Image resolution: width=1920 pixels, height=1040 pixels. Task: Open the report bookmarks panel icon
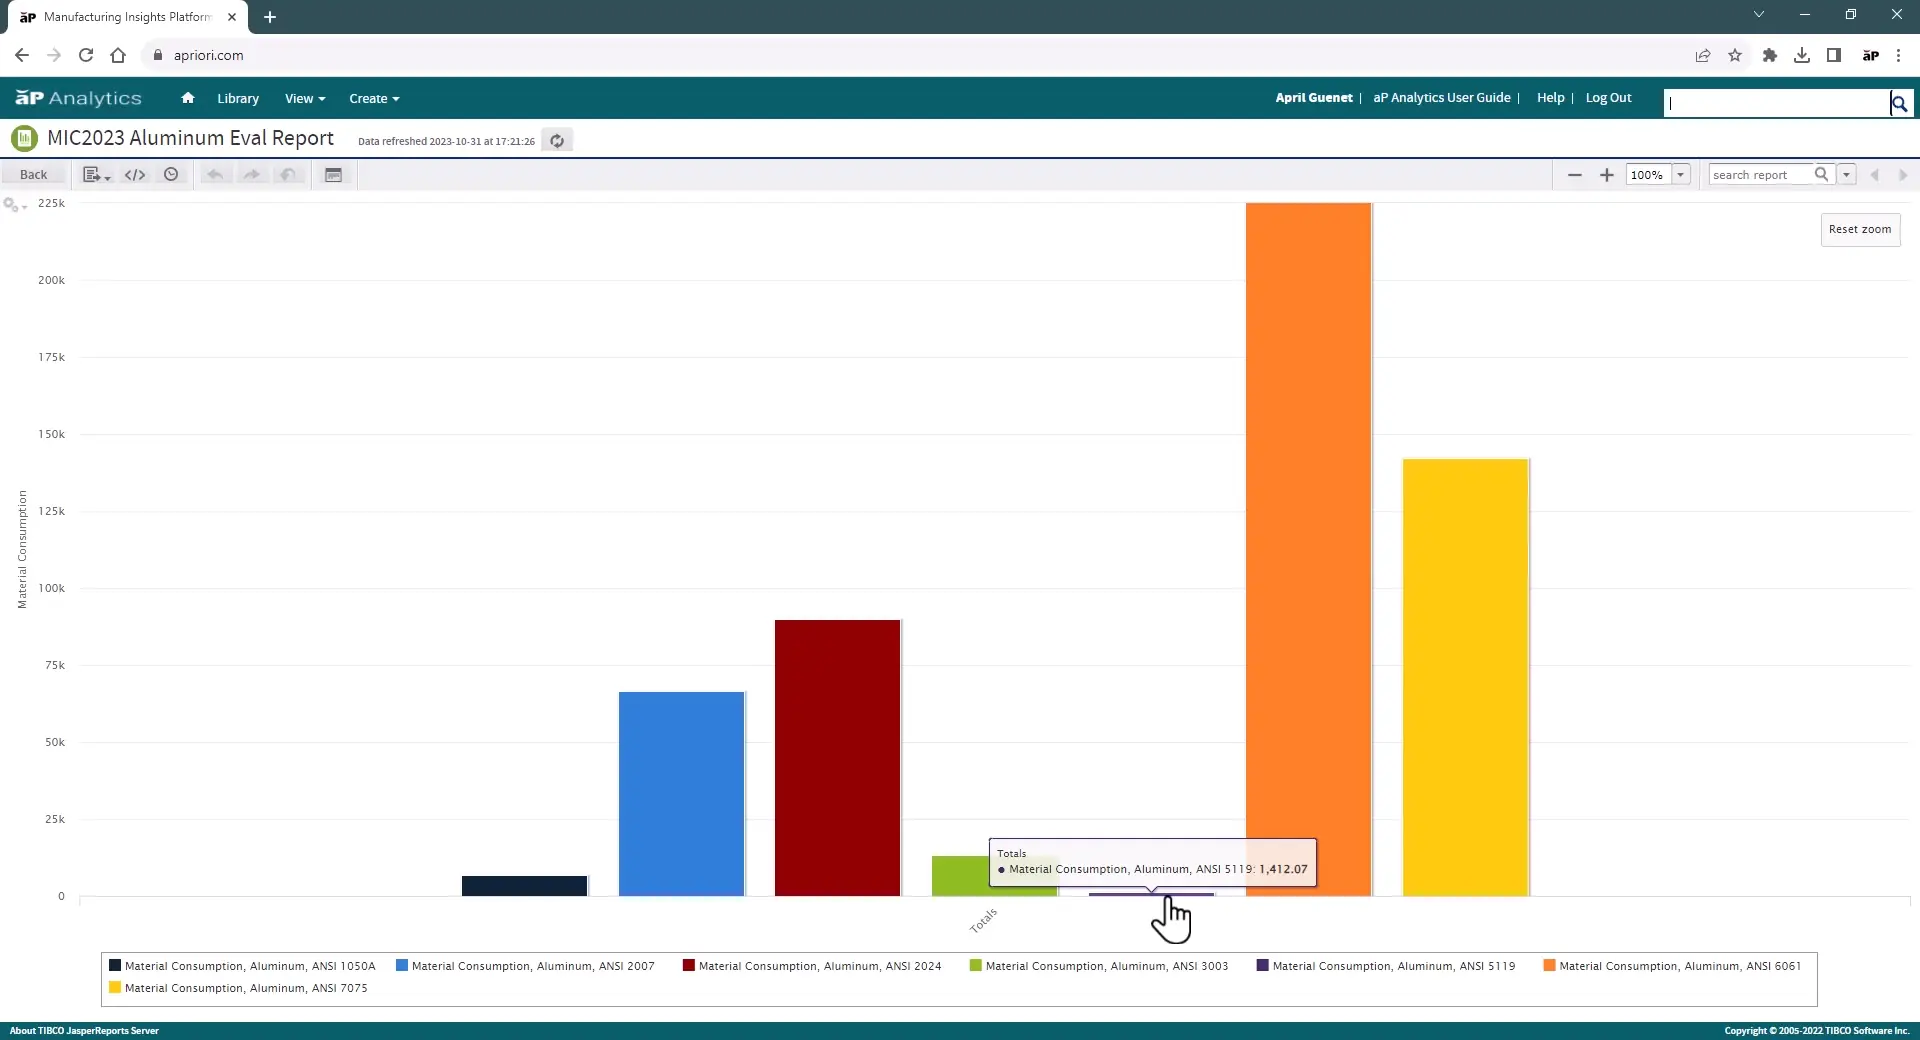tap(334, 175)
